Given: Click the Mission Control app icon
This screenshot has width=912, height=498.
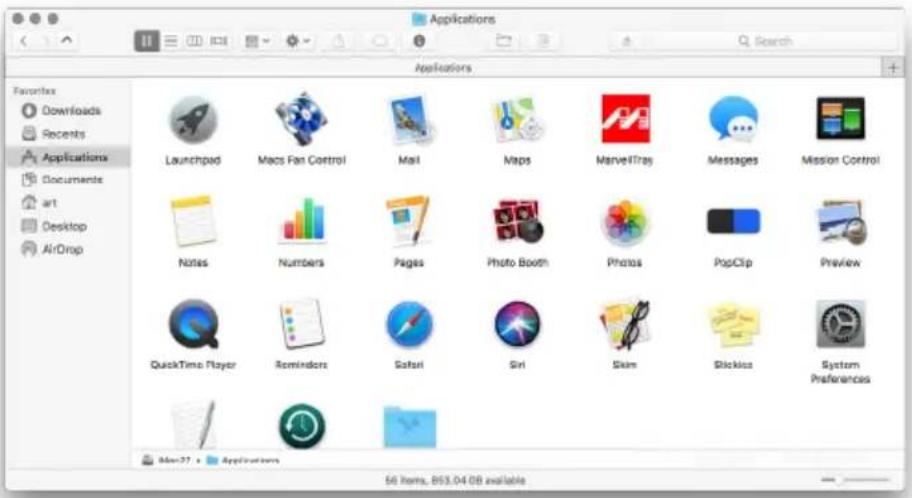Looking at the screenshot, I should tap(840, 119).
